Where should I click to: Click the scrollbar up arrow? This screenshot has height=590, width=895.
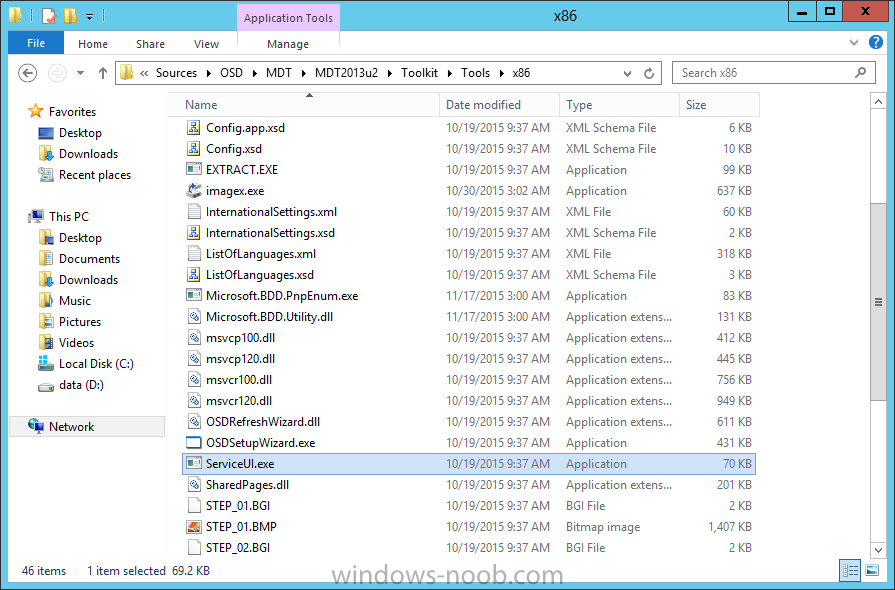[878, 102]
